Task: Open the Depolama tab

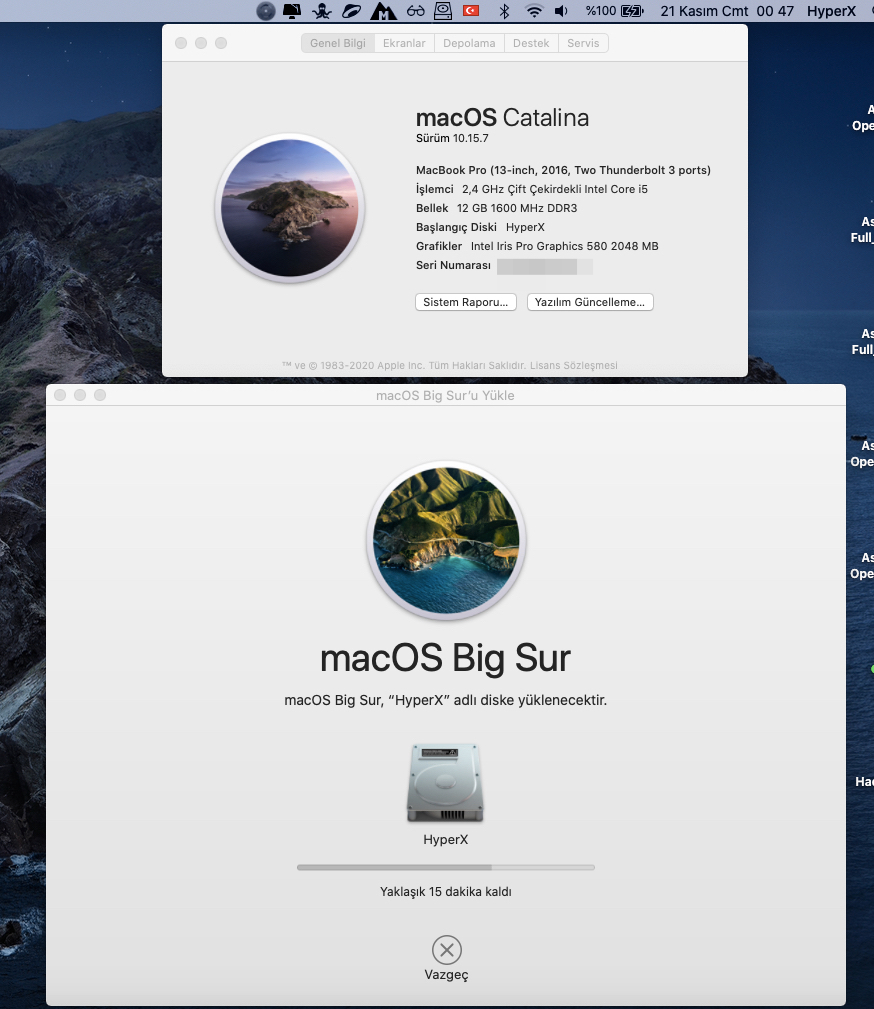Action: tap(469, 43)
